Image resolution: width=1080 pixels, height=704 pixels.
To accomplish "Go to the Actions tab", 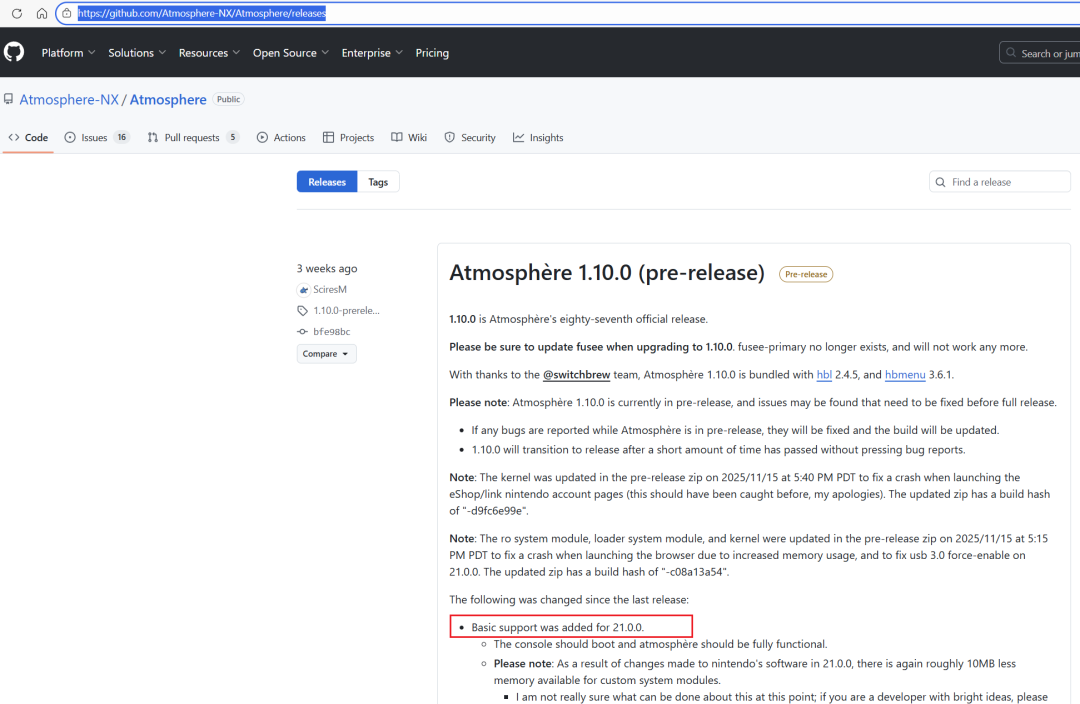I will click(x=281, y=137).
